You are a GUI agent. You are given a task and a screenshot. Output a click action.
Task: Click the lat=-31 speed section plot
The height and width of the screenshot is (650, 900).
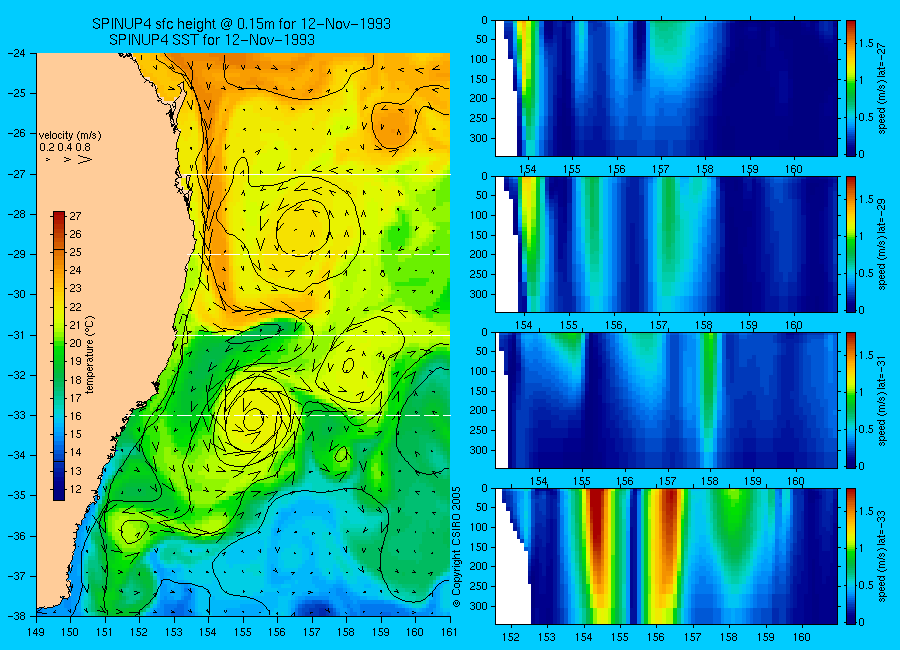click(x=666, y=400)
